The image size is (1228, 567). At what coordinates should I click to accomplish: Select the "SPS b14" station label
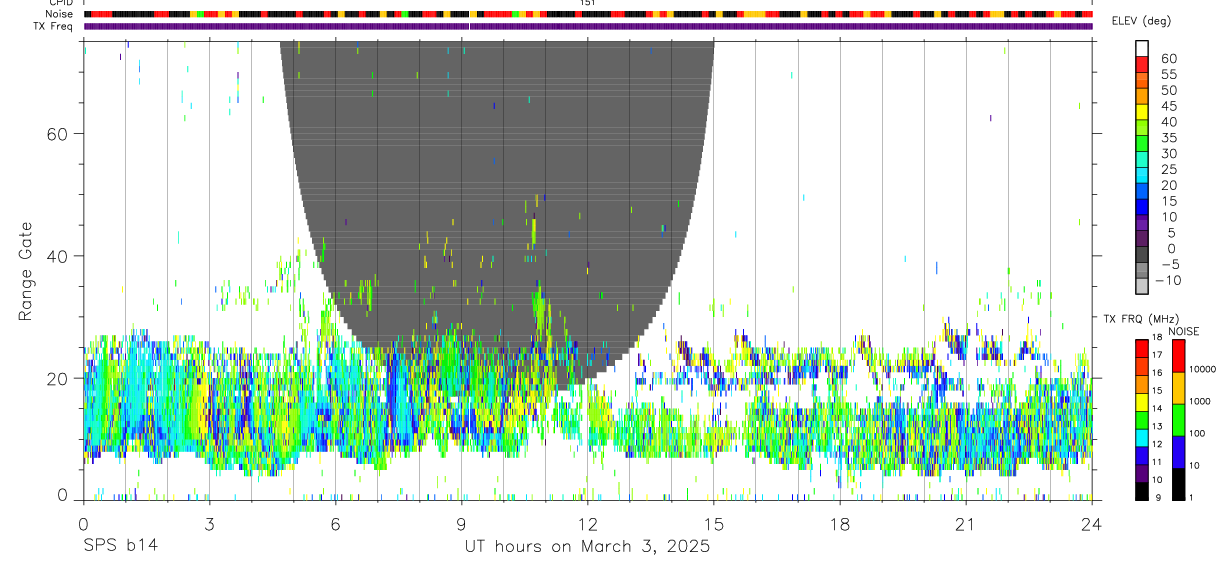click(120, 547)
